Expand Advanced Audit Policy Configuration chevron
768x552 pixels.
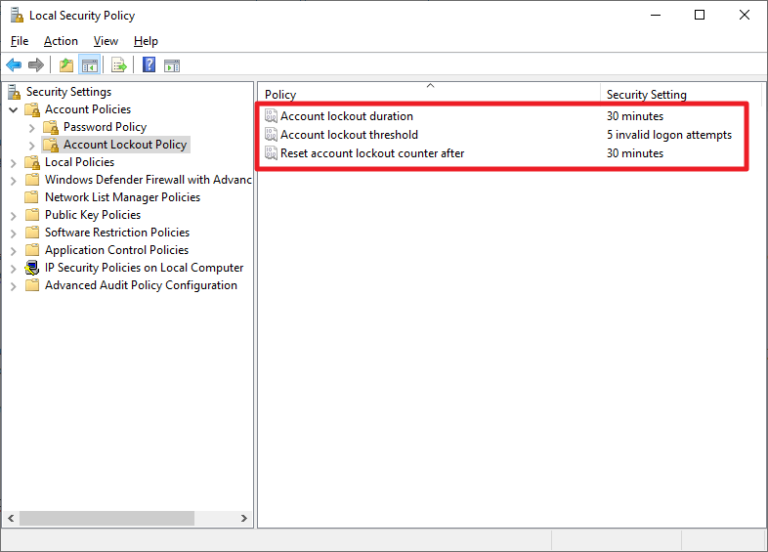click(x=13, y=287)
